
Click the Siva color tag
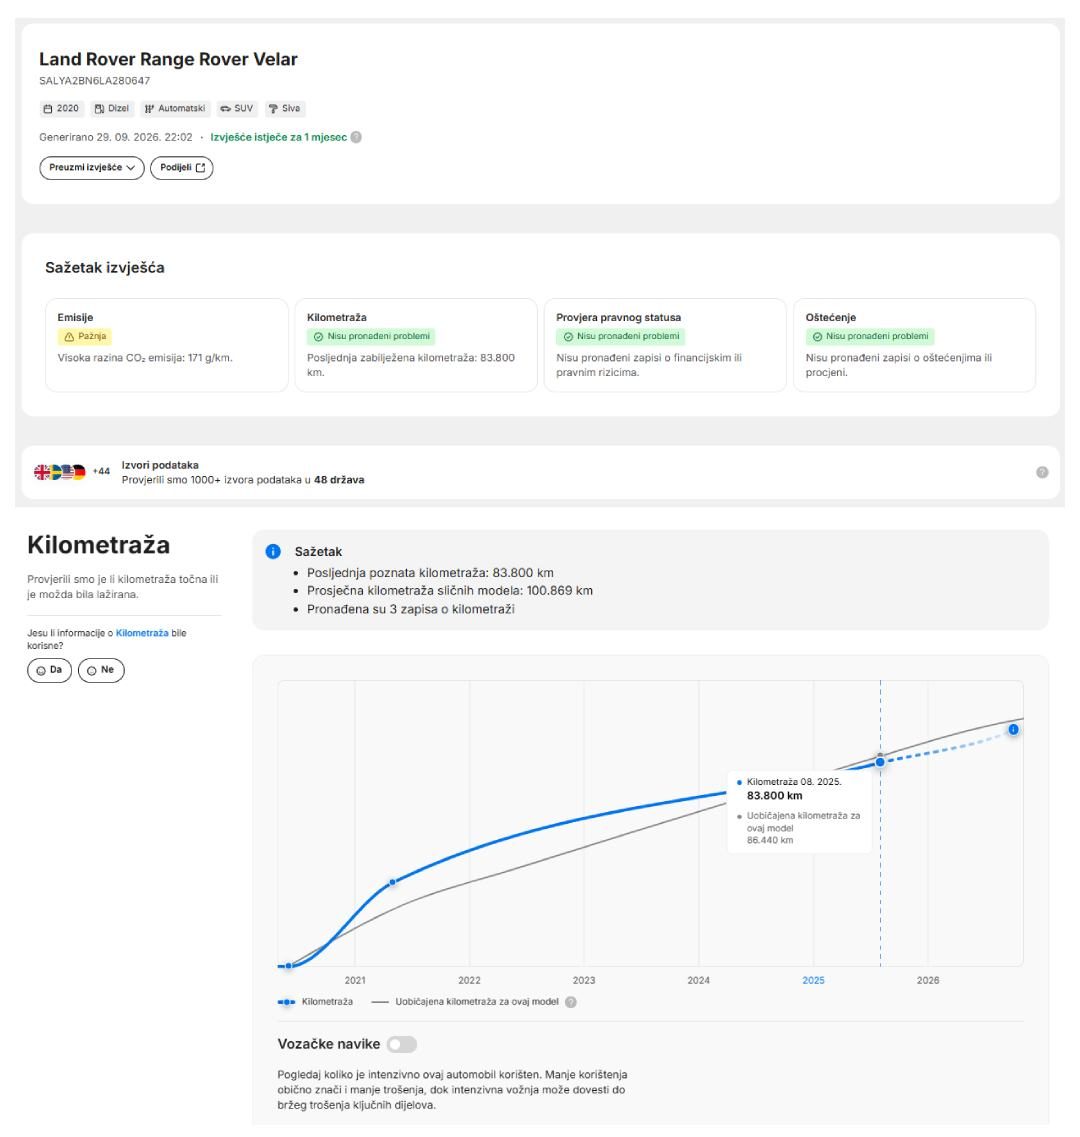point(284,109)
